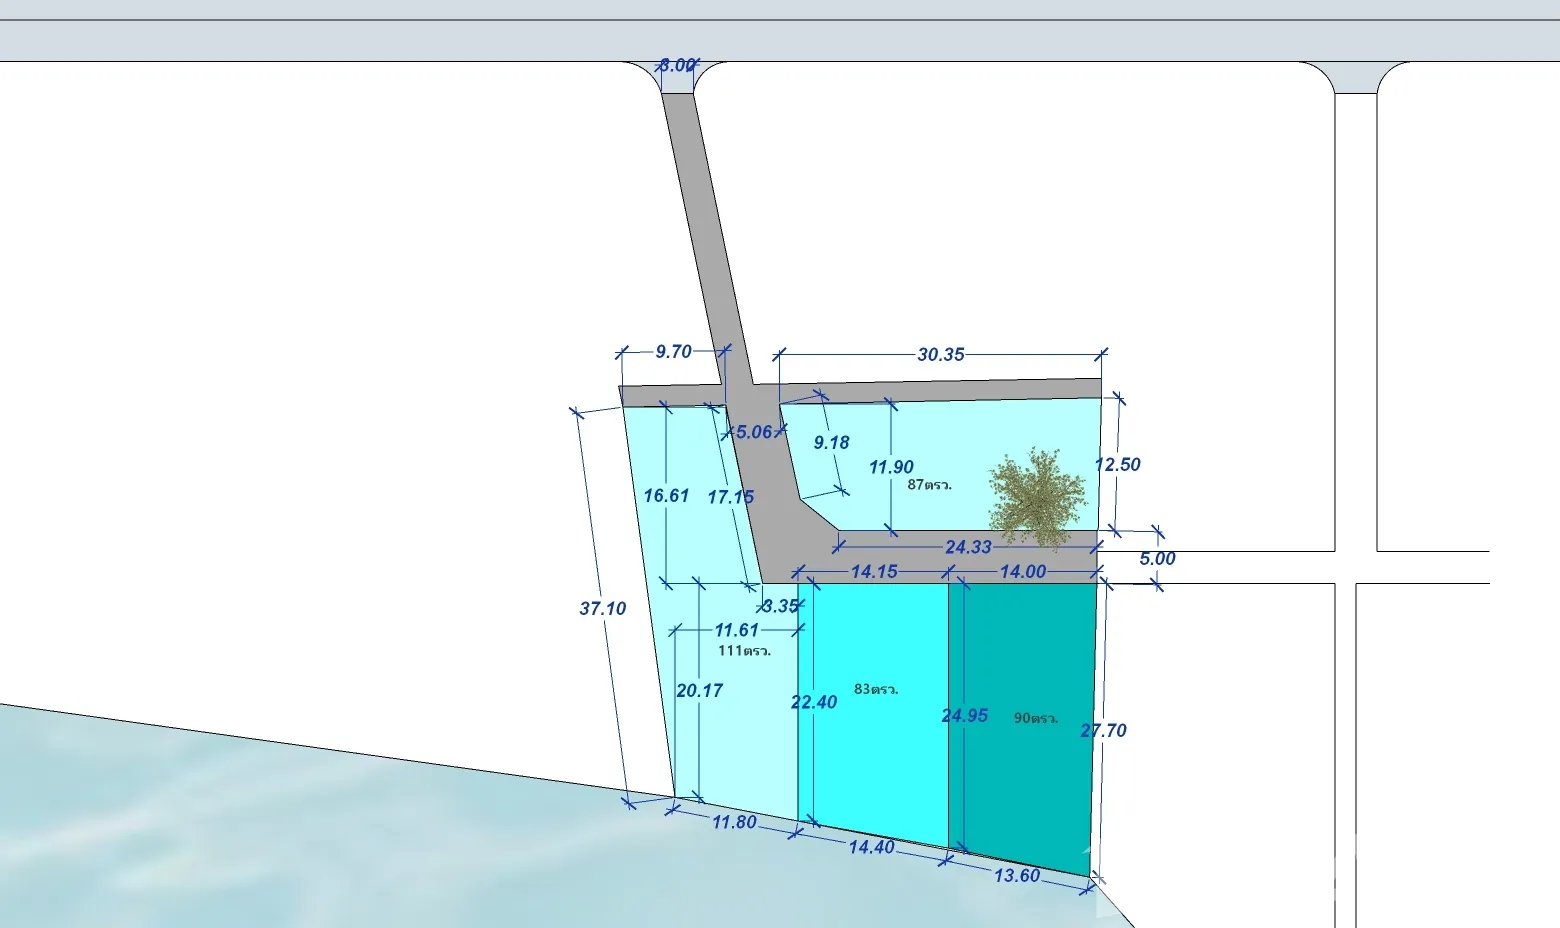Select the 111ตรว. plot label
The height and width of the screenshot is (928, 1560).
[744, 650]
